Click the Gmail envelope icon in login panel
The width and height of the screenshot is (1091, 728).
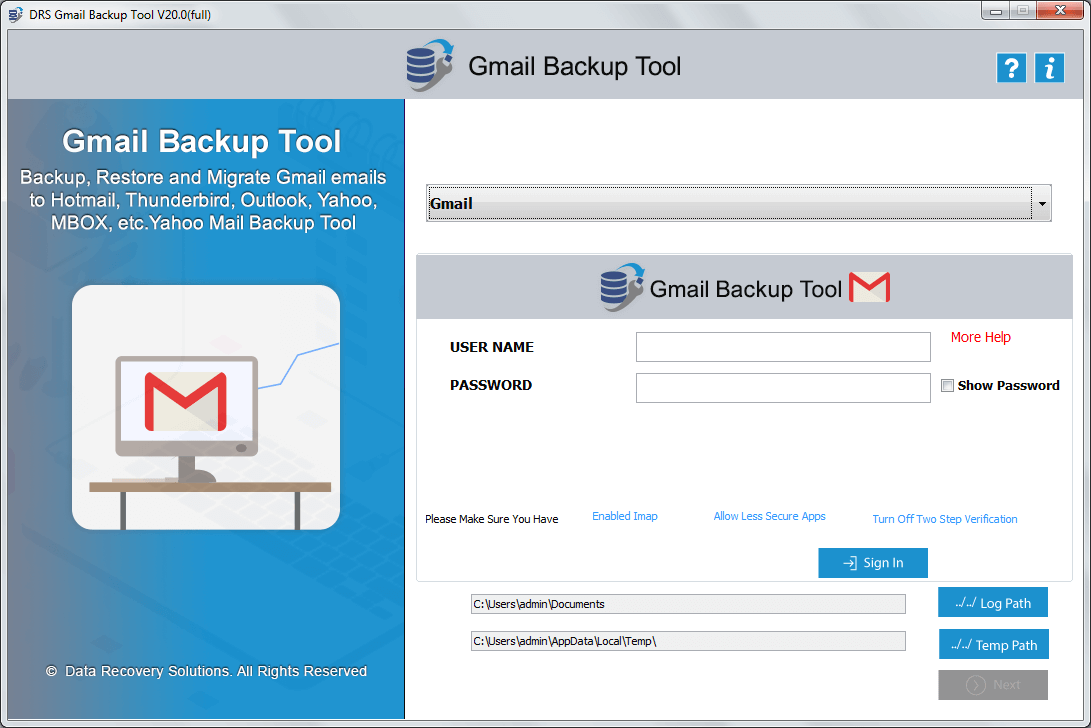coord(870,287)
